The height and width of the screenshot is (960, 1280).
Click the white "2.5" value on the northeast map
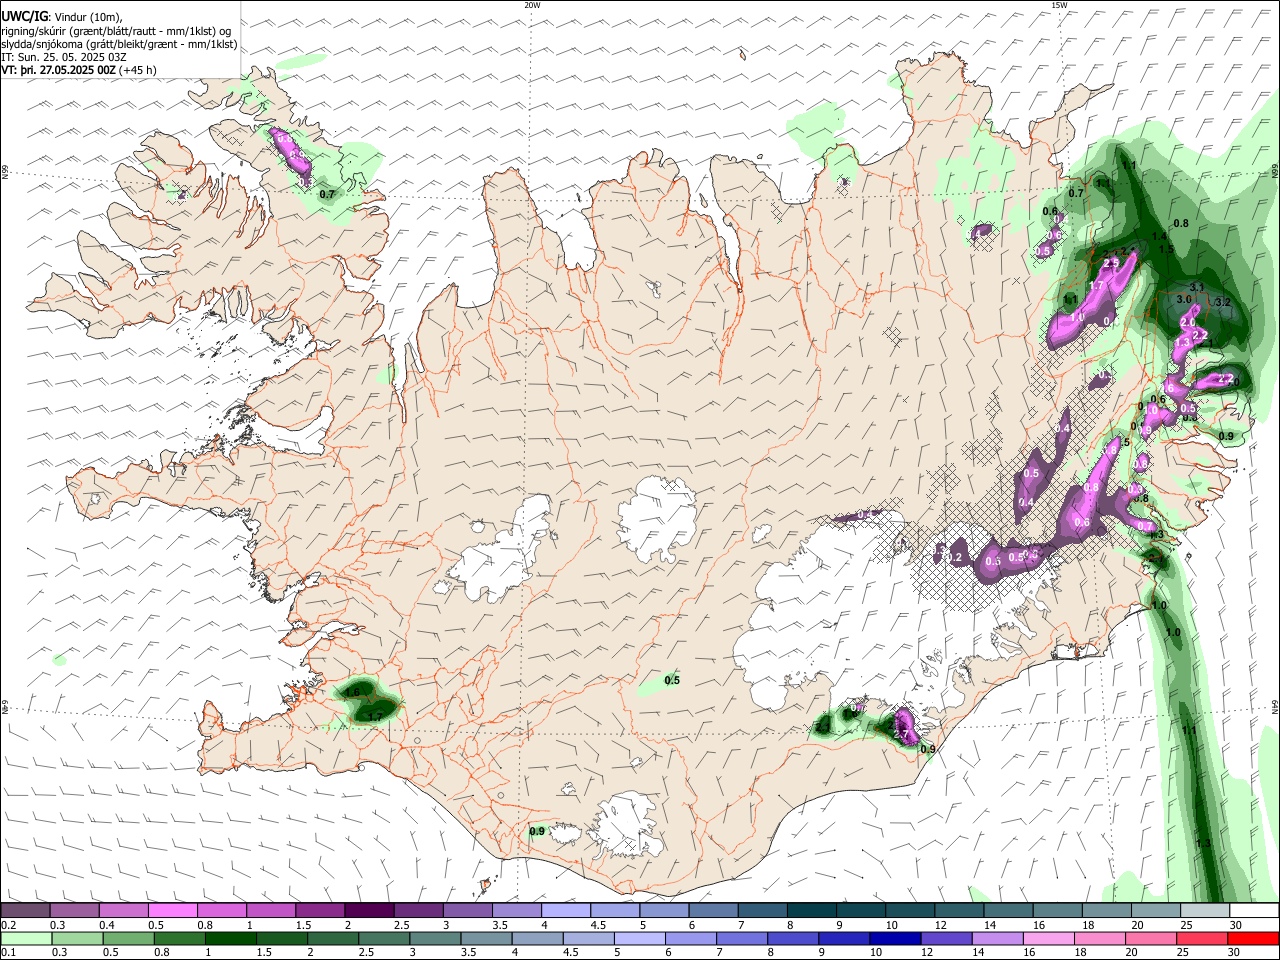(1110, 263)
